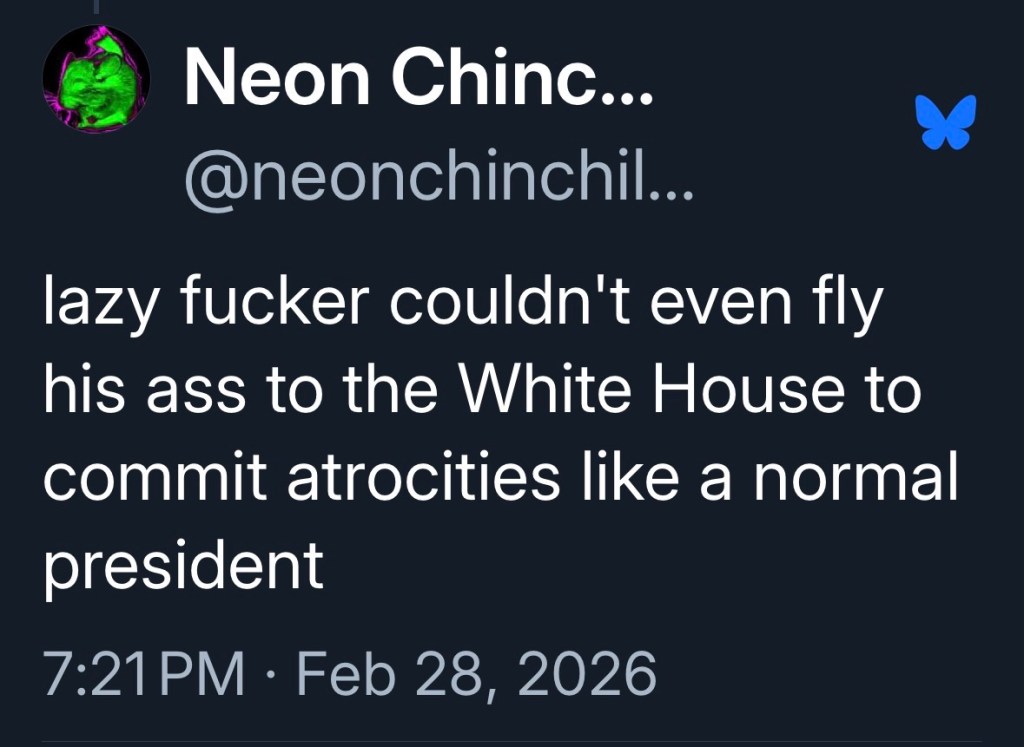The height and width of the screenshot is (747, 1024).
Task: Click the word atrocities in the post
Action: (423, 478)
